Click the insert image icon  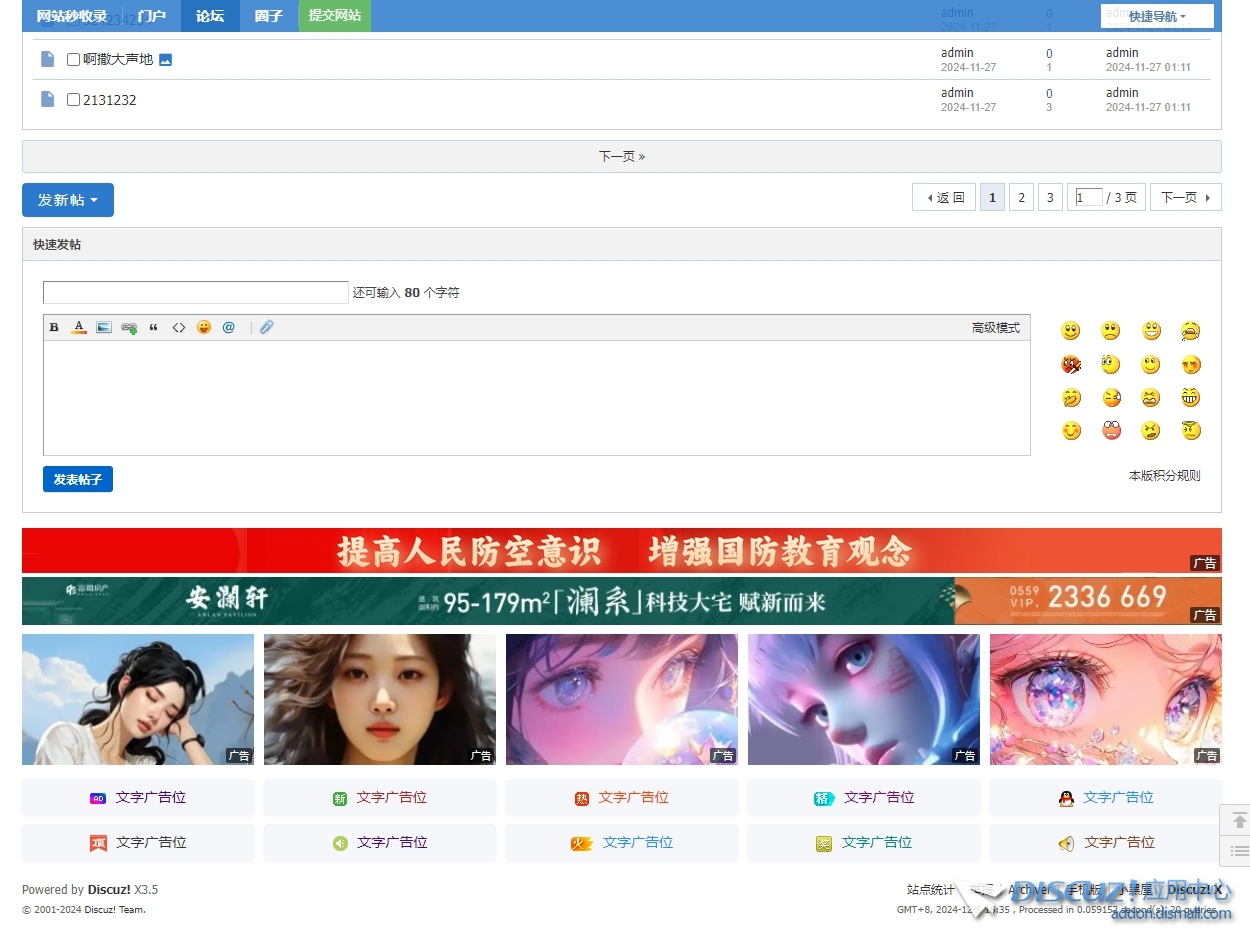tap(104, 328)
